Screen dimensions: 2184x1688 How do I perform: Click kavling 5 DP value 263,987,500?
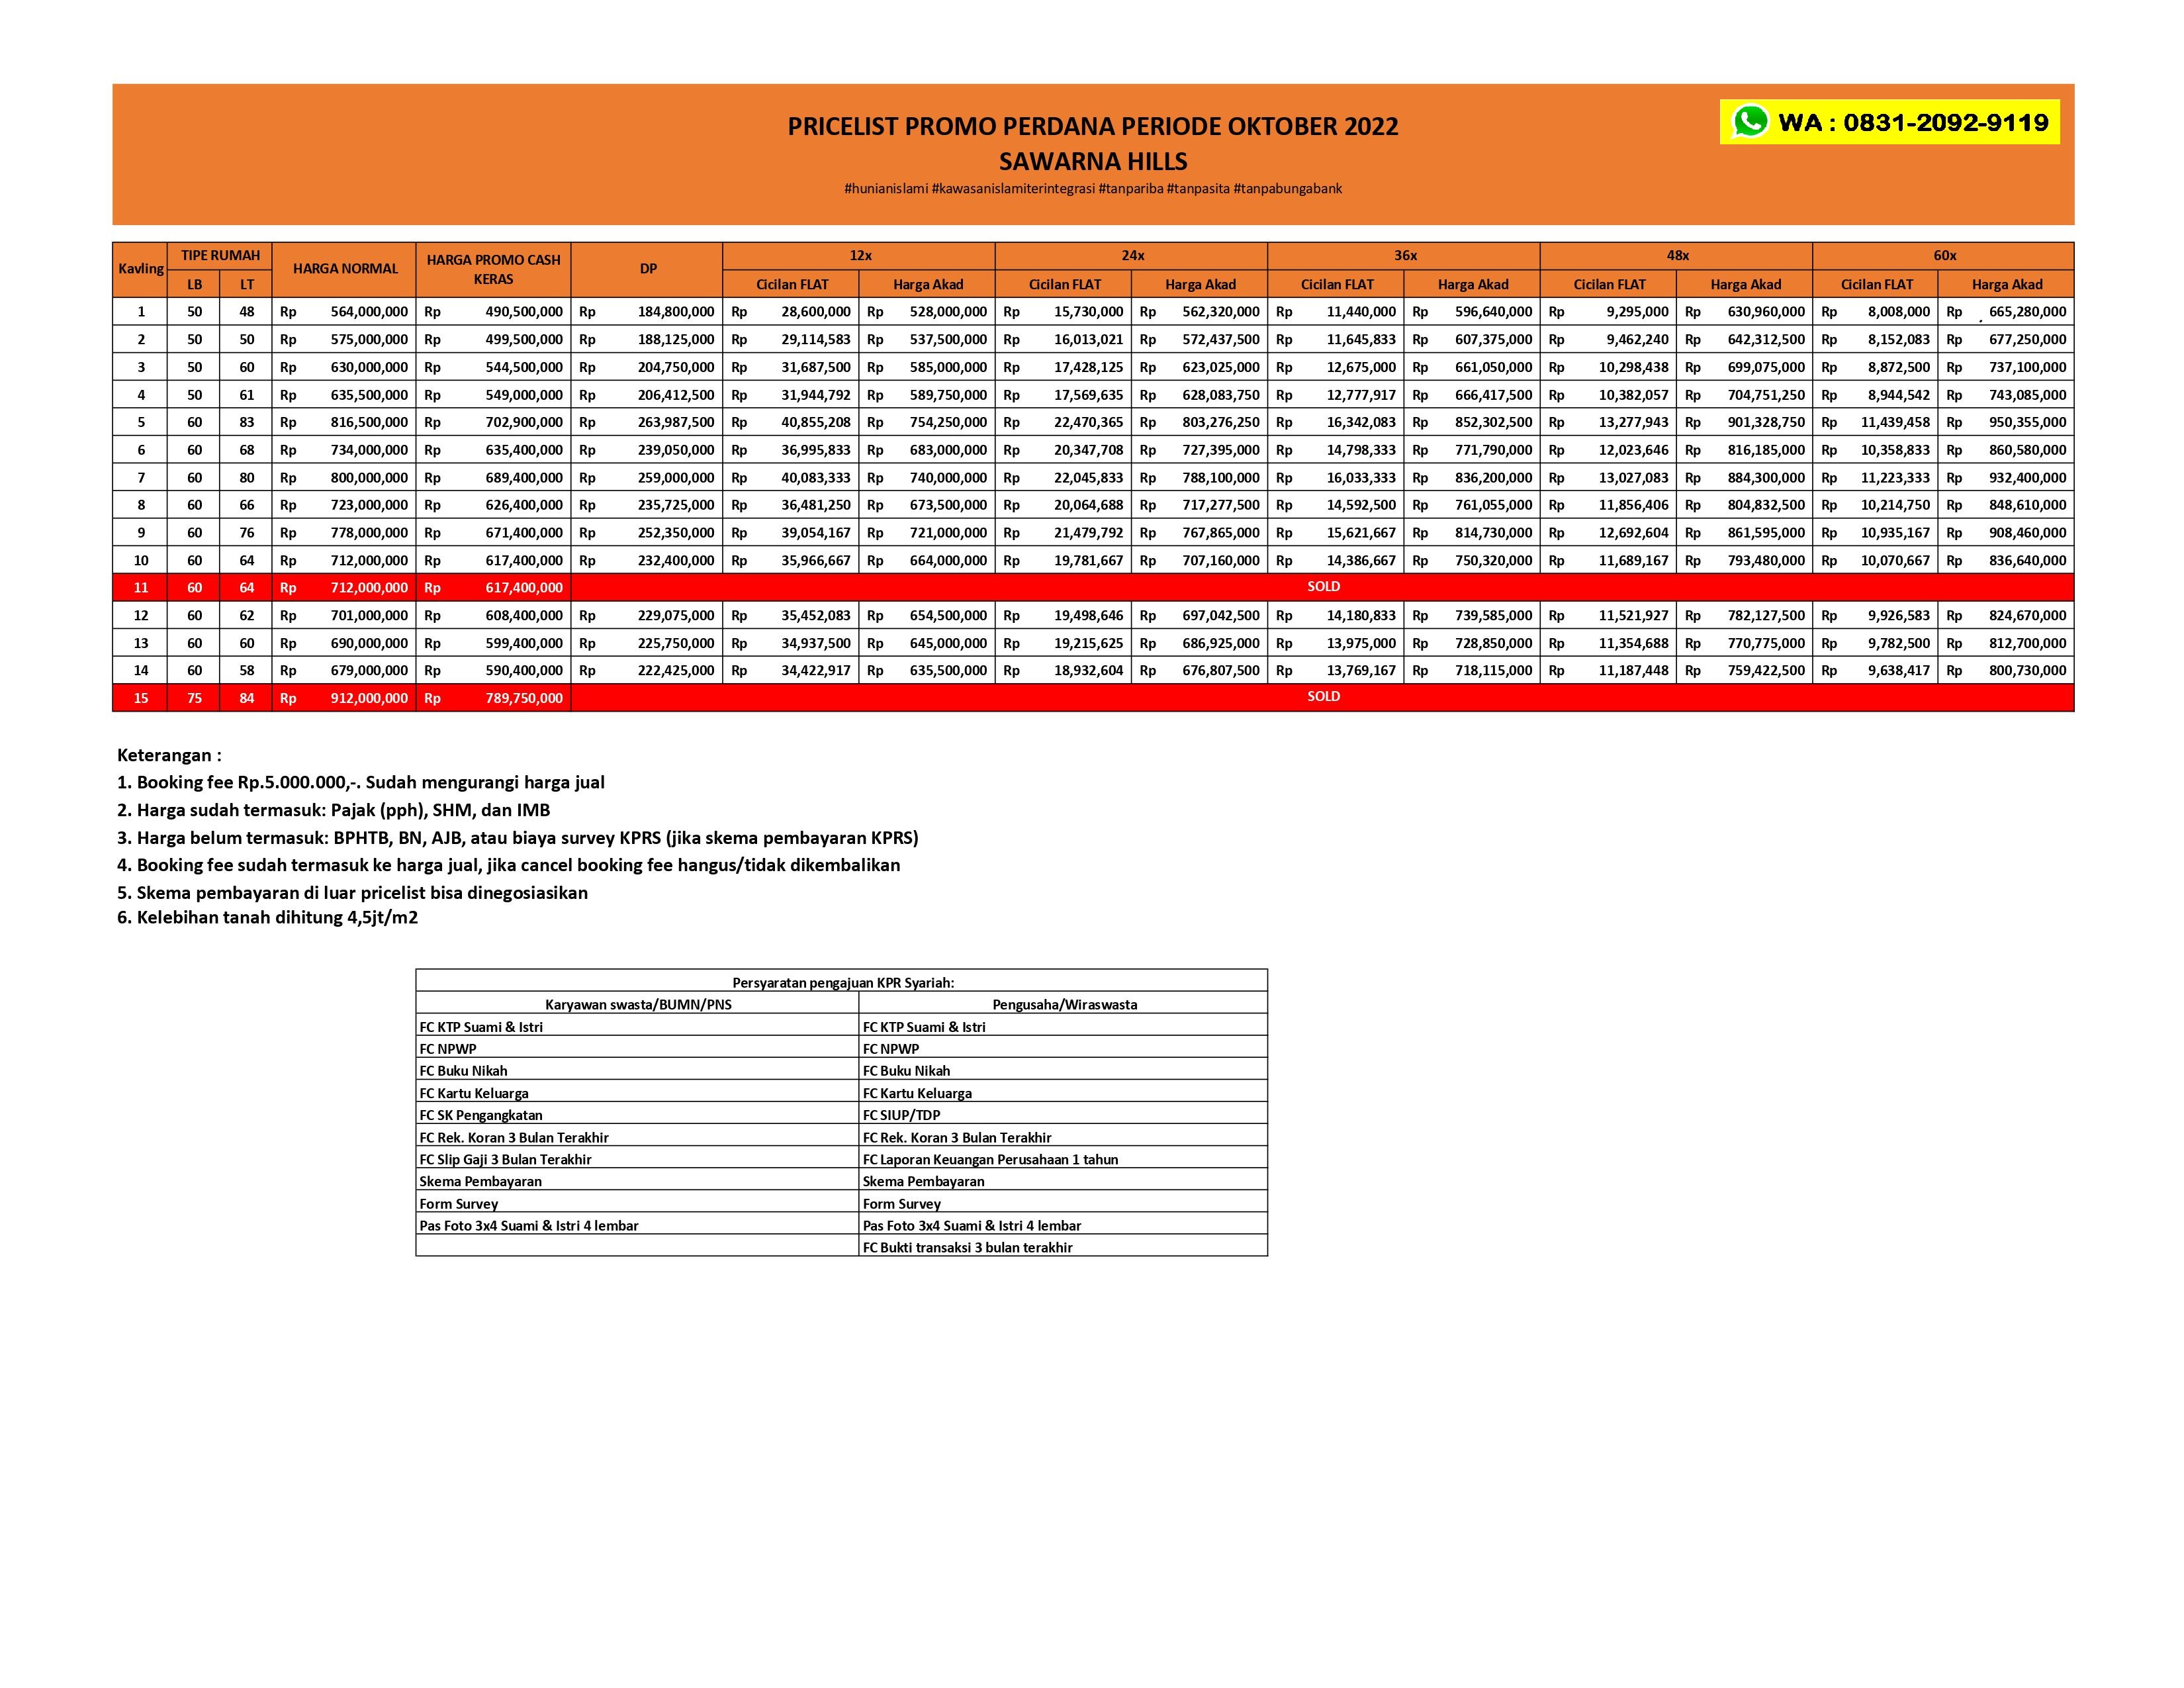click(x=675, y=422)
